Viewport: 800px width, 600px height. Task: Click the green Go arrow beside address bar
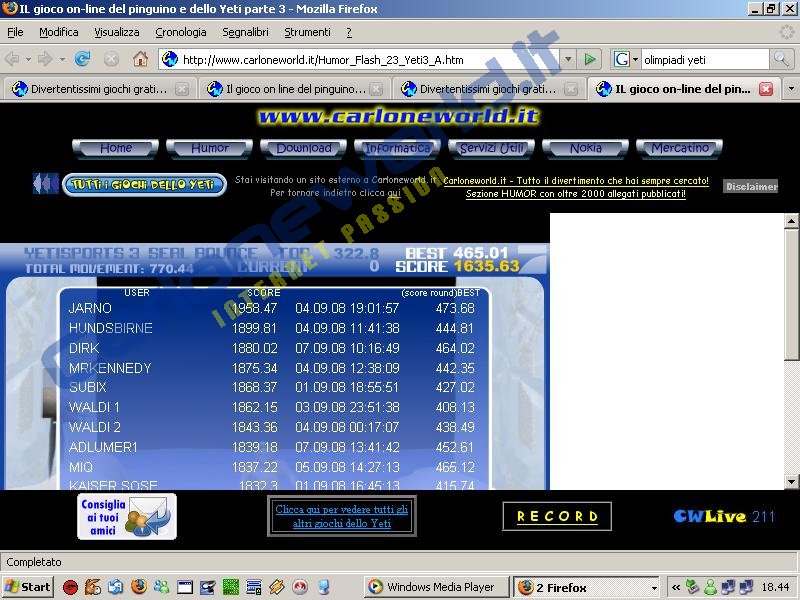[590, 60]
